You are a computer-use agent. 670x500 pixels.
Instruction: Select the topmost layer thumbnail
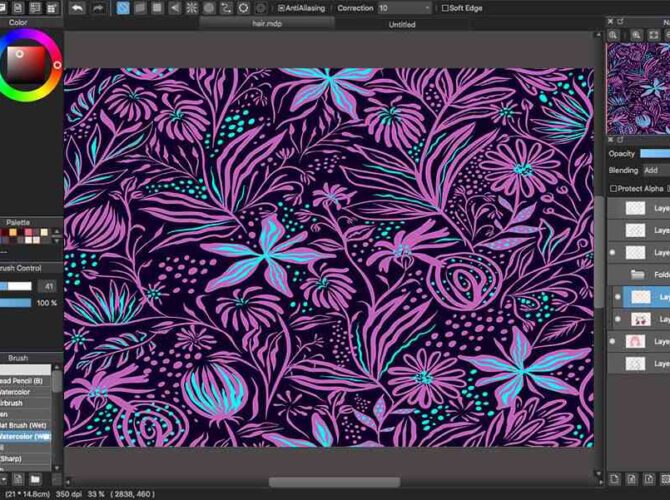click(635, 208)
